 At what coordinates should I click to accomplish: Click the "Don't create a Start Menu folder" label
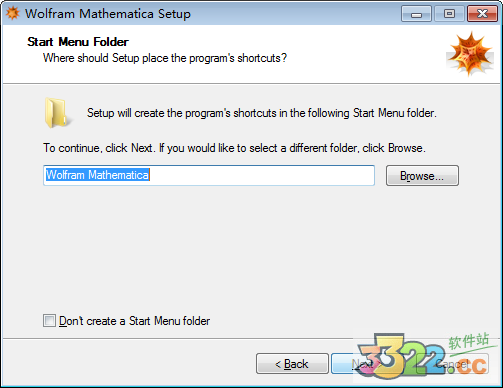[x=134, y=321]
